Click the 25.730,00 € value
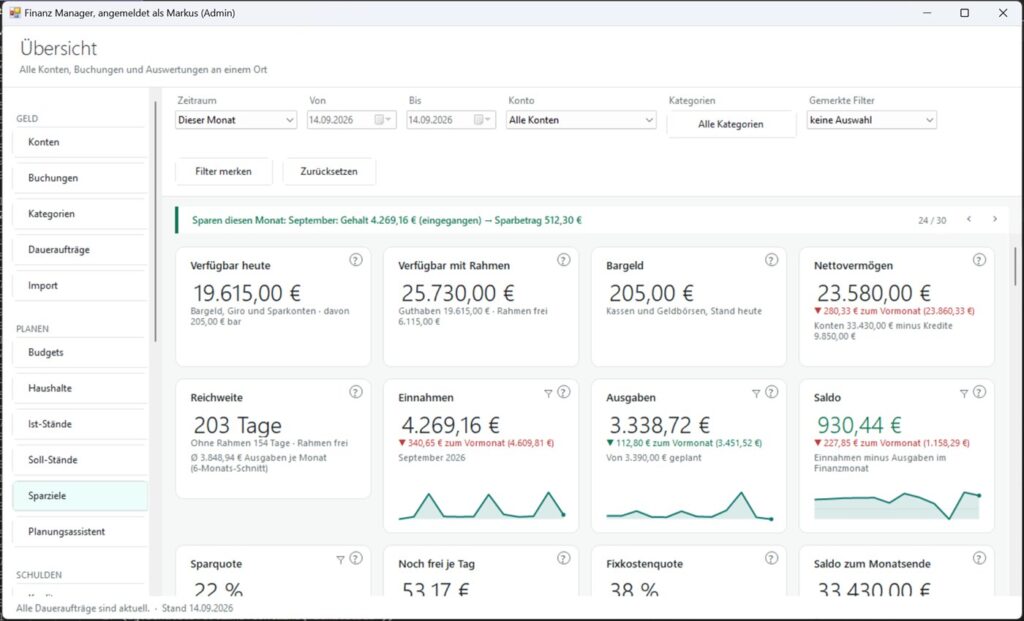This screenshot has height=621, width=1024. tap(457, 293)
